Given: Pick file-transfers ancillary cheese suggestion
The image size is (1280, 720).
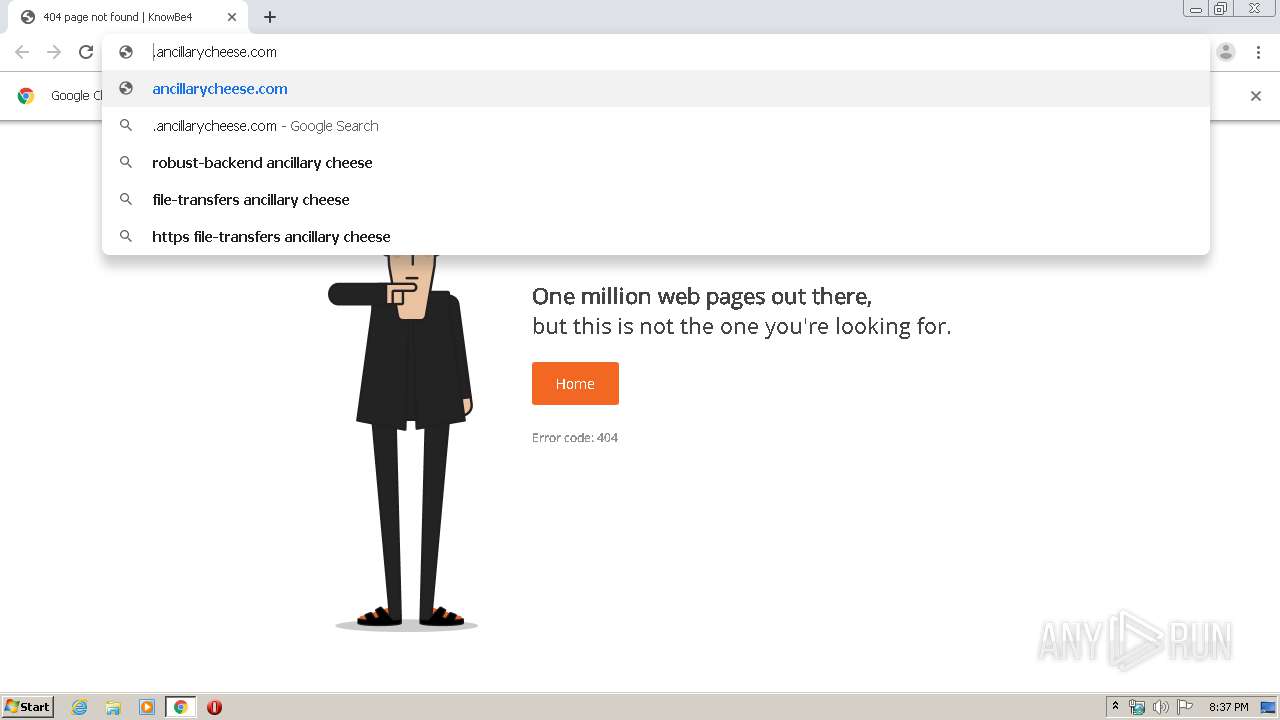Looking at the screenshot, I should pos(655,200).
